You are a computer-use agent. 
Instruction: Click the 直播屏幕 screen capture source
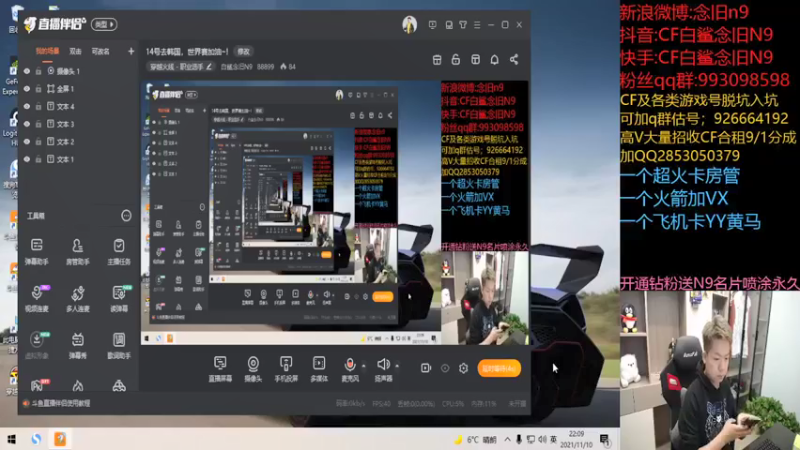220,369
